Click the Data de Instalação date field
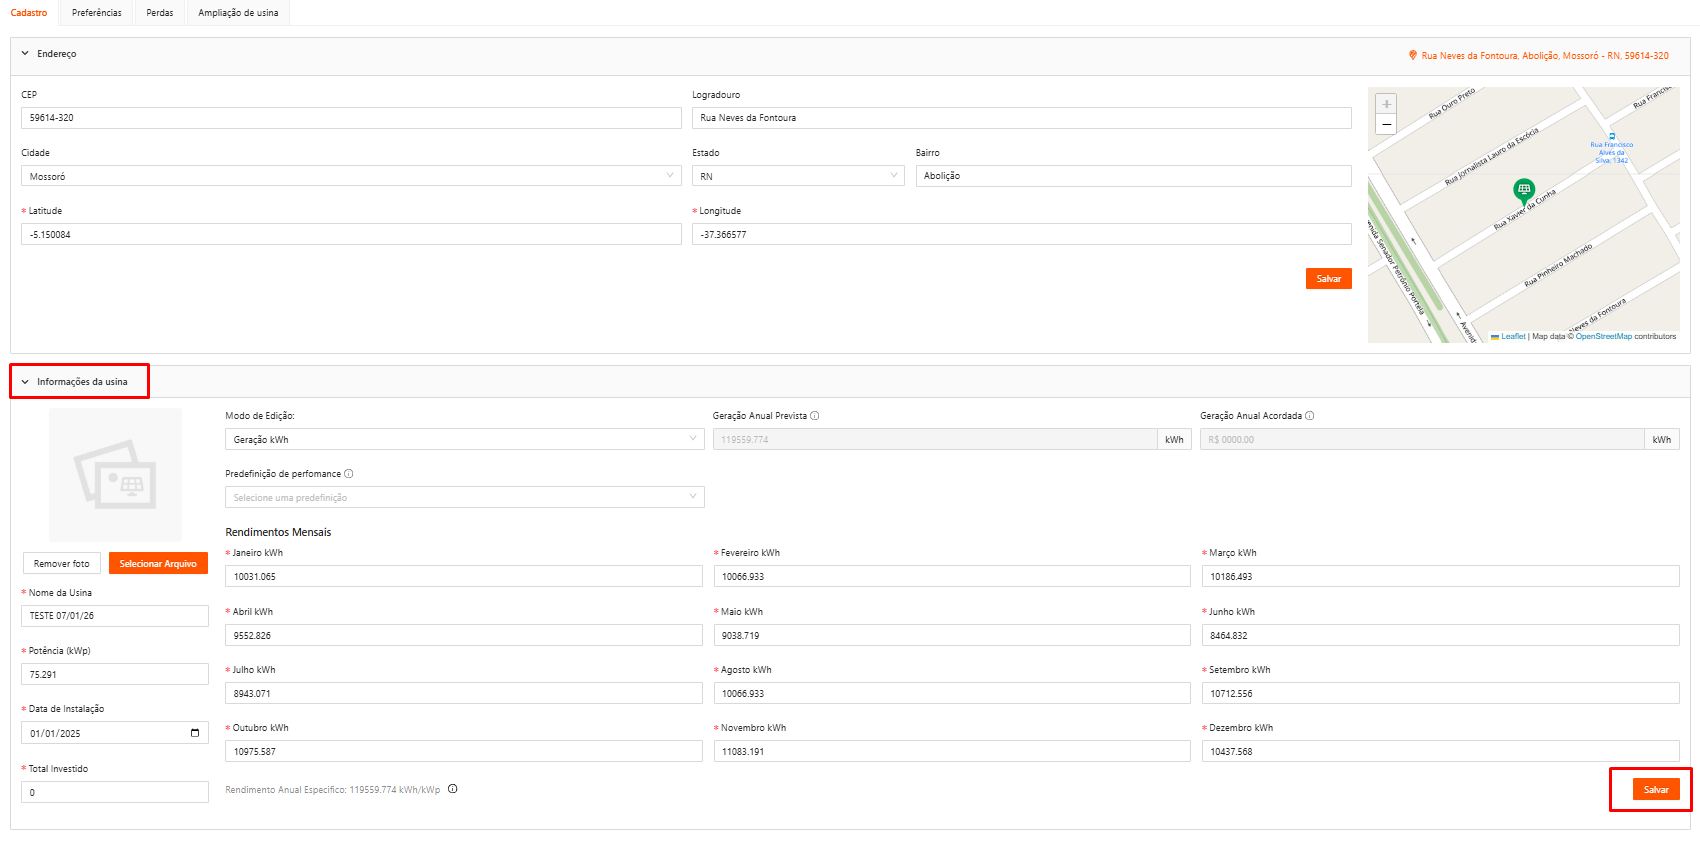The image size is (1700, 859). [x=115, y=733]
